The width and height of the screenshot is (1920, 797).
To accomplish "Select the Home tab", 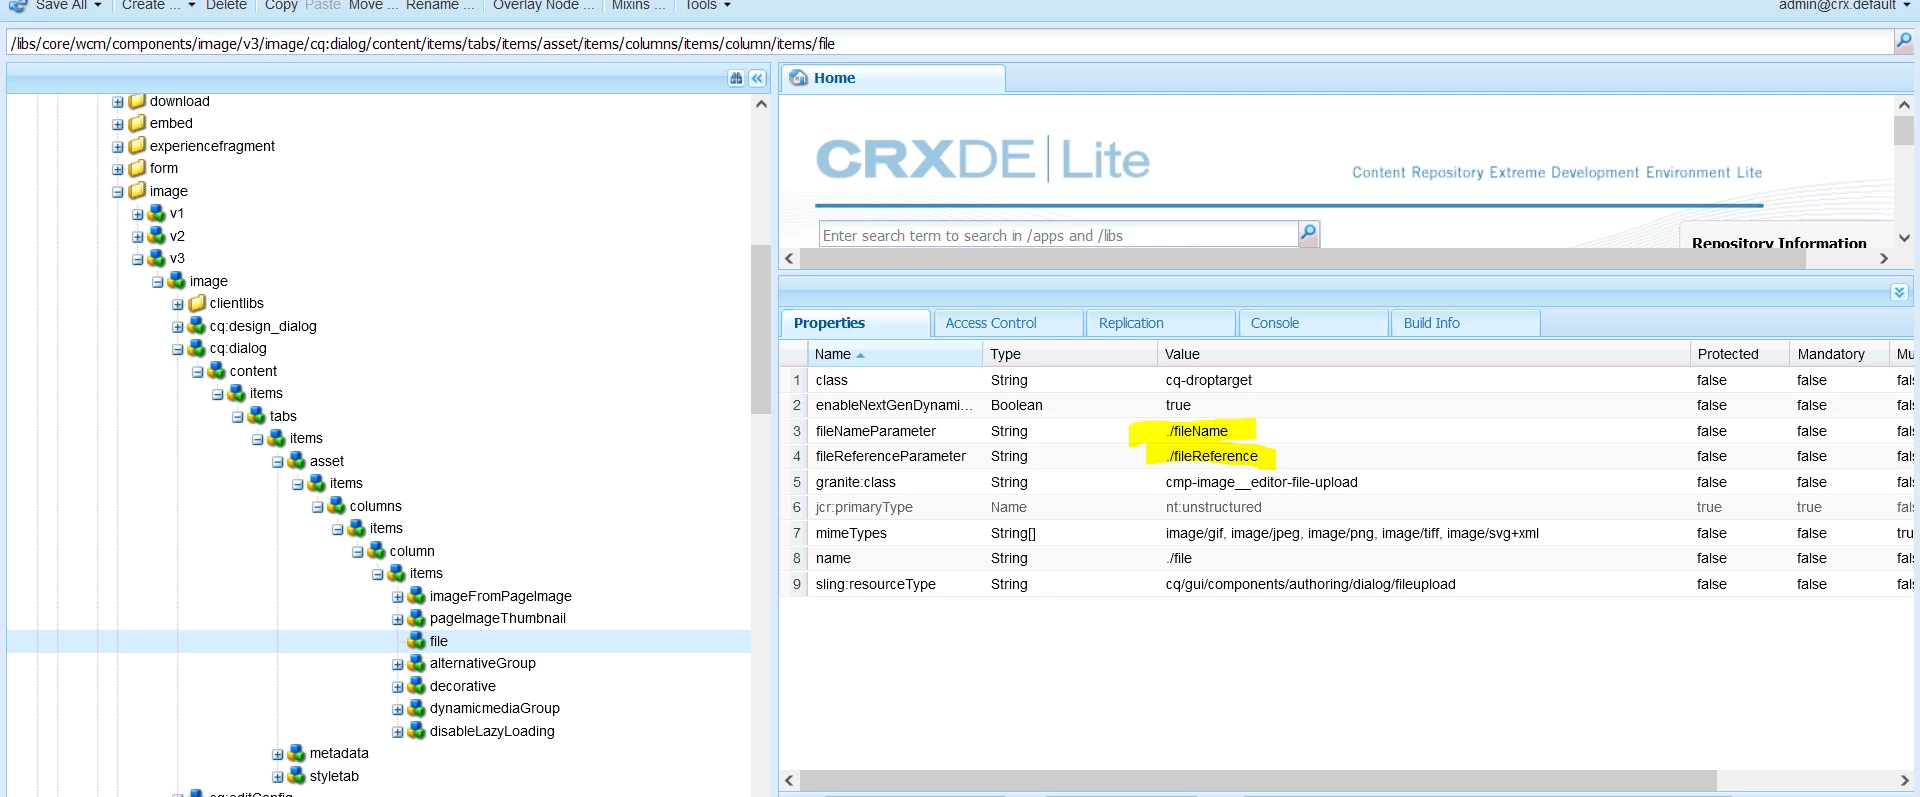I will [x=893, y=78].
